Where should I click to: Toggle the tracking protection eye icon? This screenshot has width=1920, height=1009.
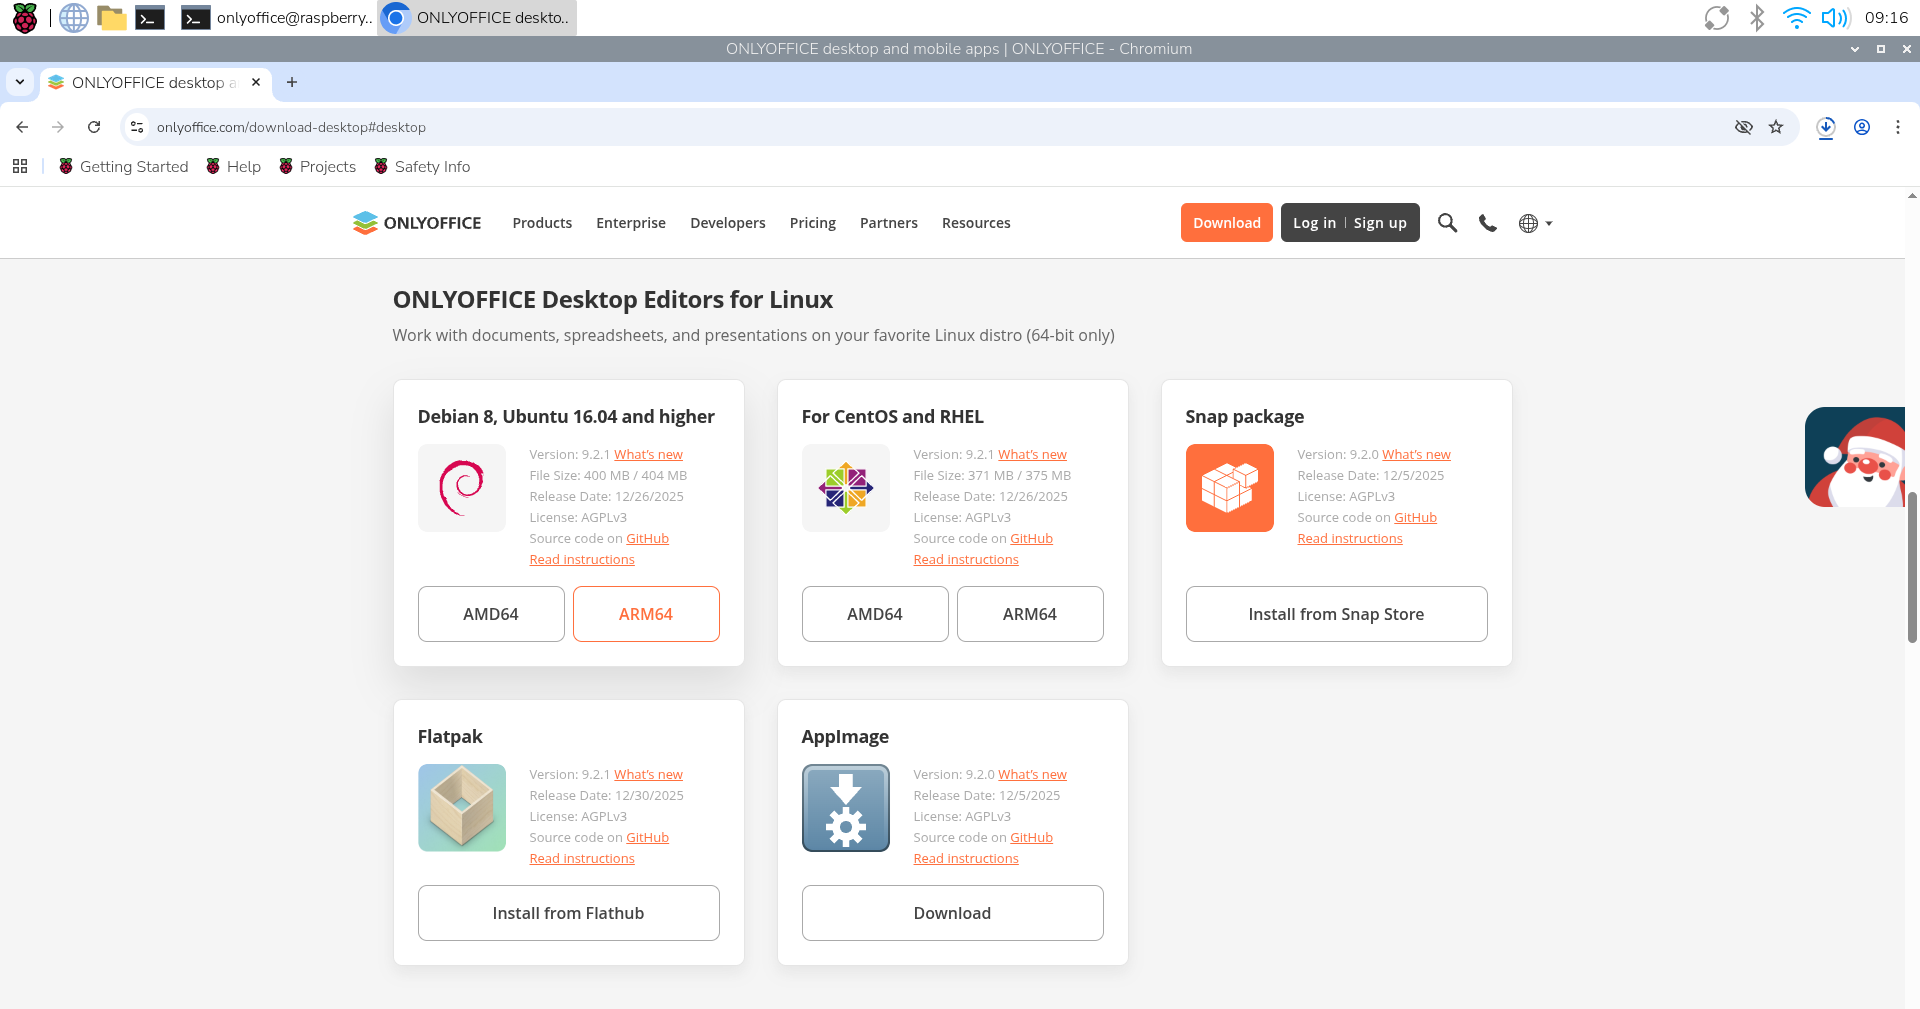(x=1744, y=127)
